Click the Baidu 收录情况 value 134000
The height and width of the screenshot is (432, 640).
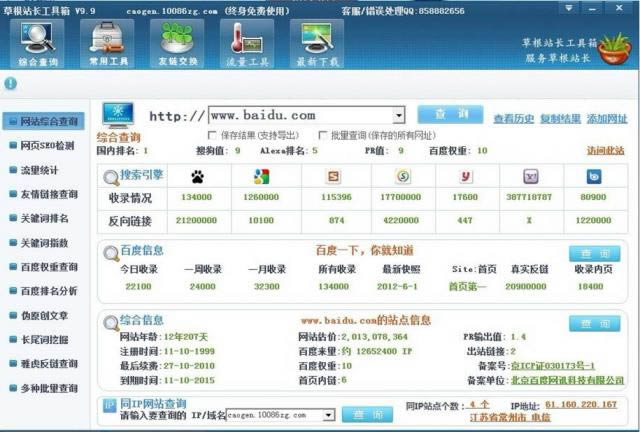point(197,197)
